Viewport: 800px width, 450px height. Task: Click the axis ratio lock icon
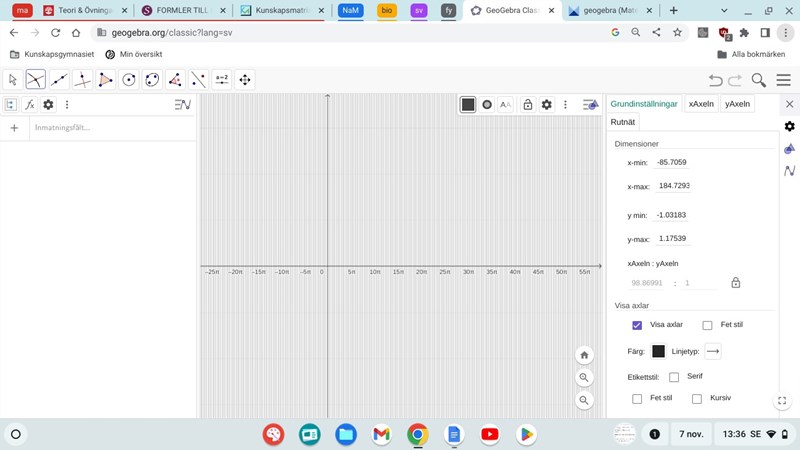point(736,283)
